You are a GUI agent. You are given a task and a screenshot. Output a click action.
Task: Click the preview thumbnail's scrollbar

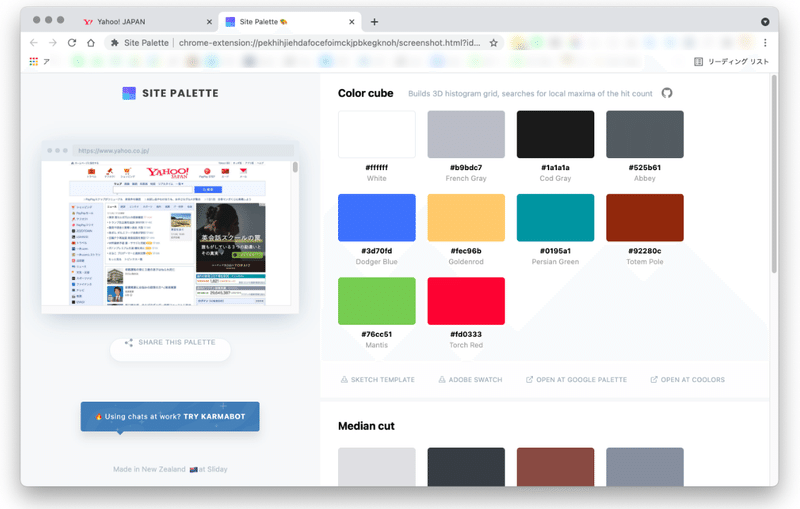[295, 167]
